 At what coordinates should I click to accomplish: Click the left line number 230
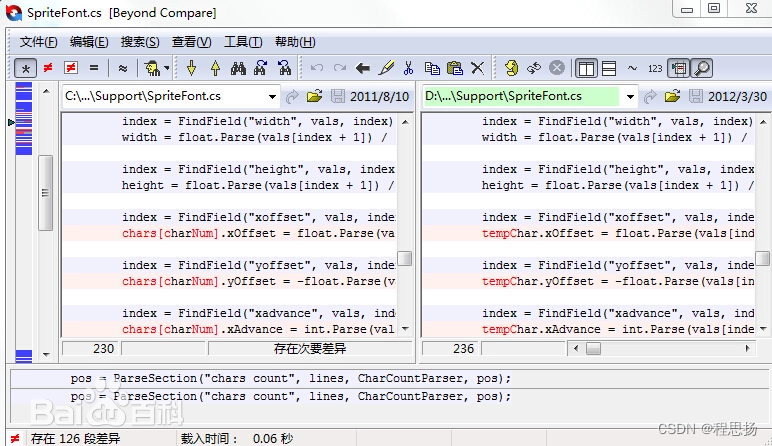tap(103, 349)
